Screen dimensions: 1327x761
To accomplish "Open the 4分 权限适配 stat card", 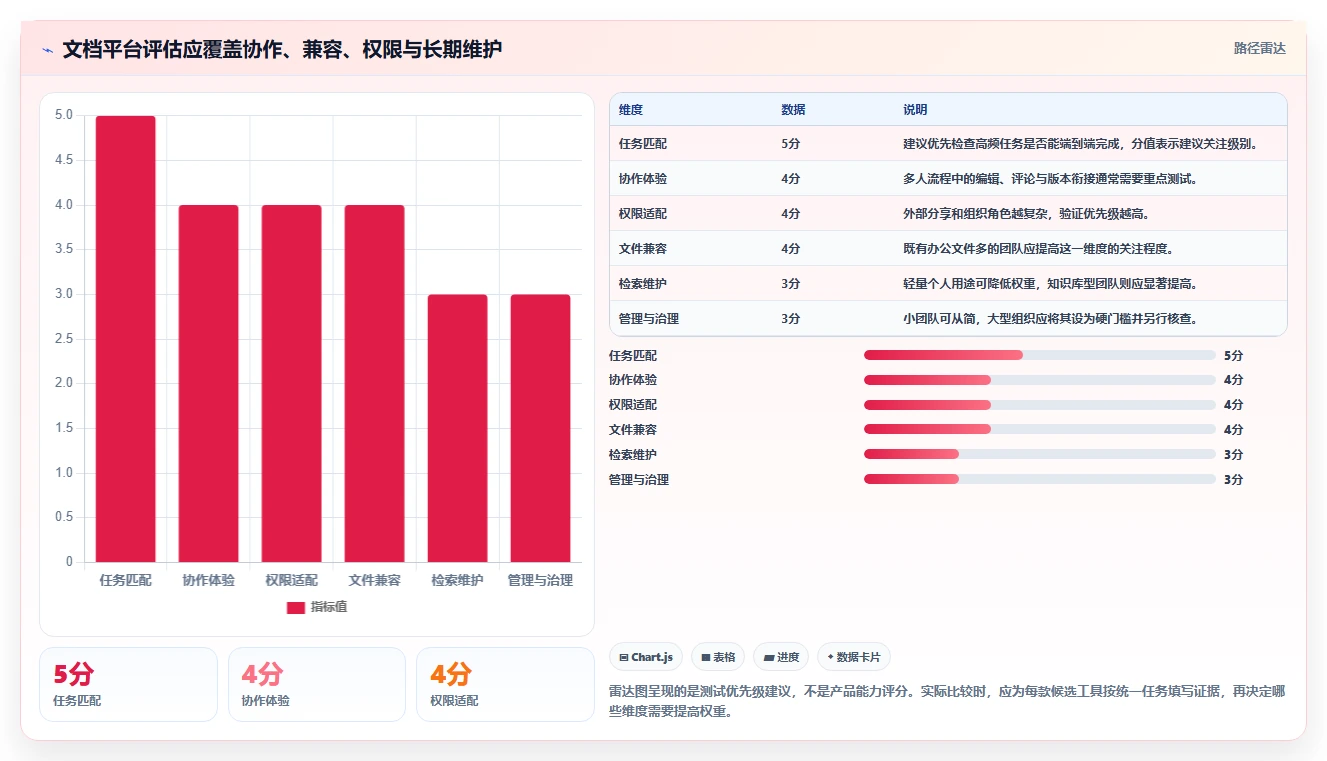I will pos(505,684).
